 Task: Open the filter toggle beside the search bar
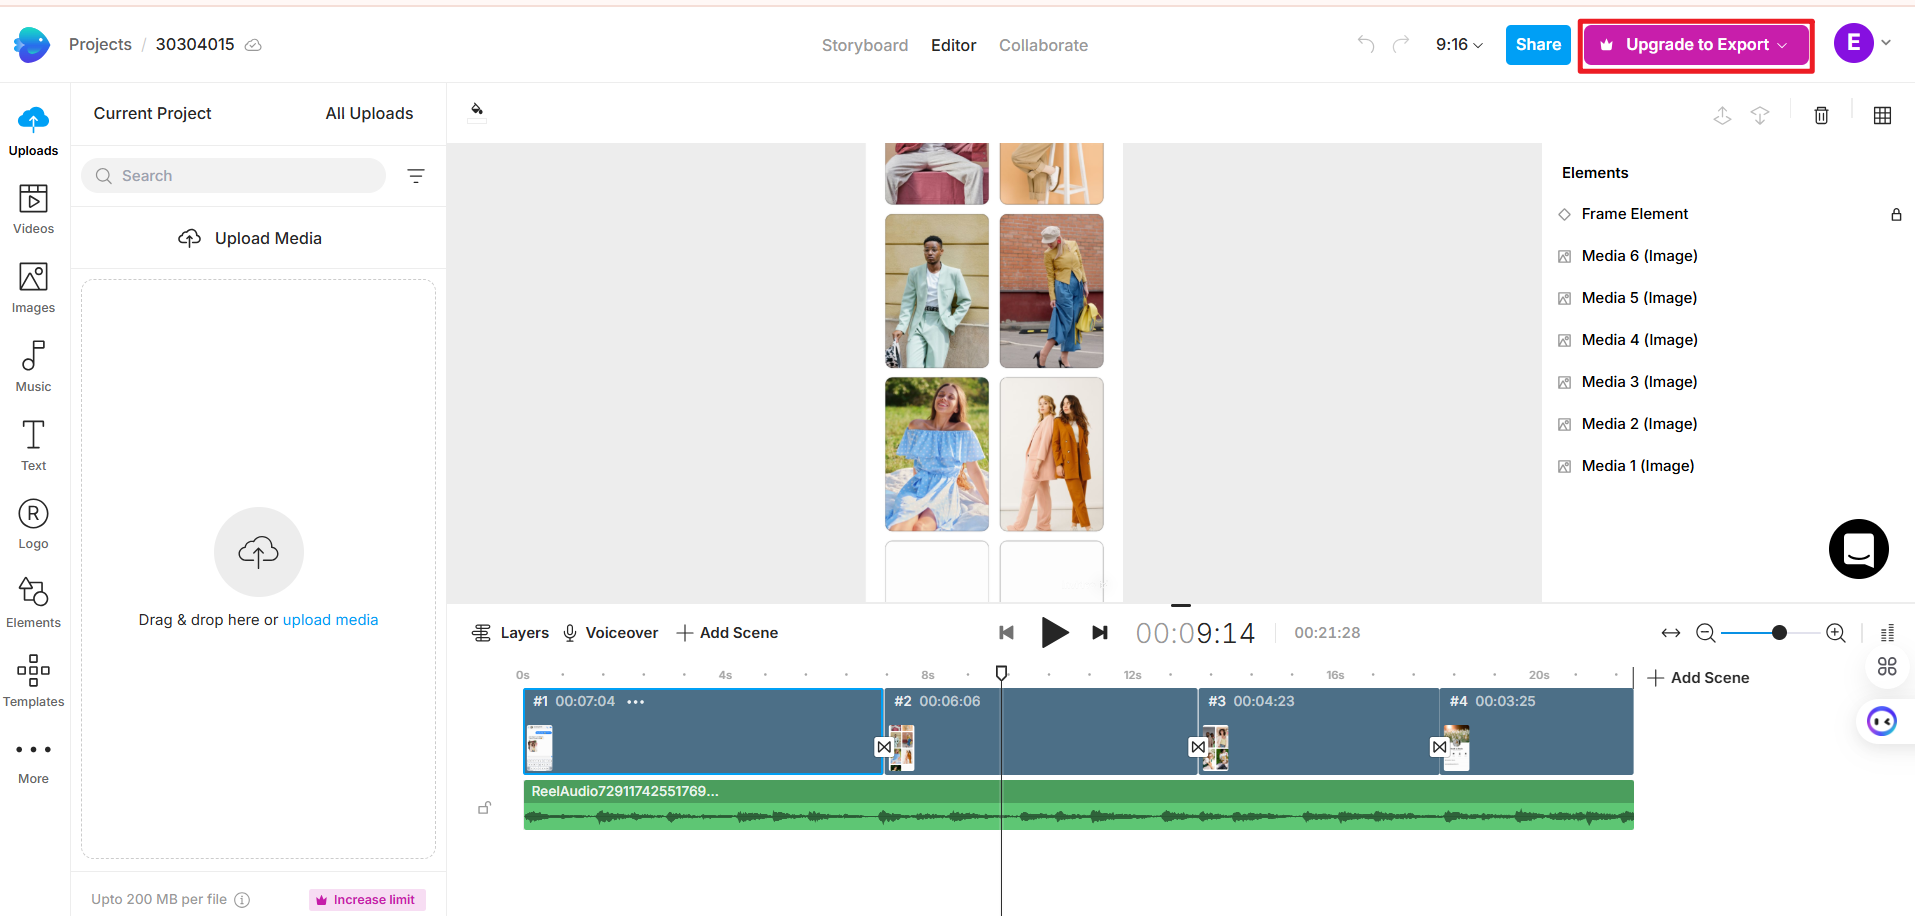point(417,175)
